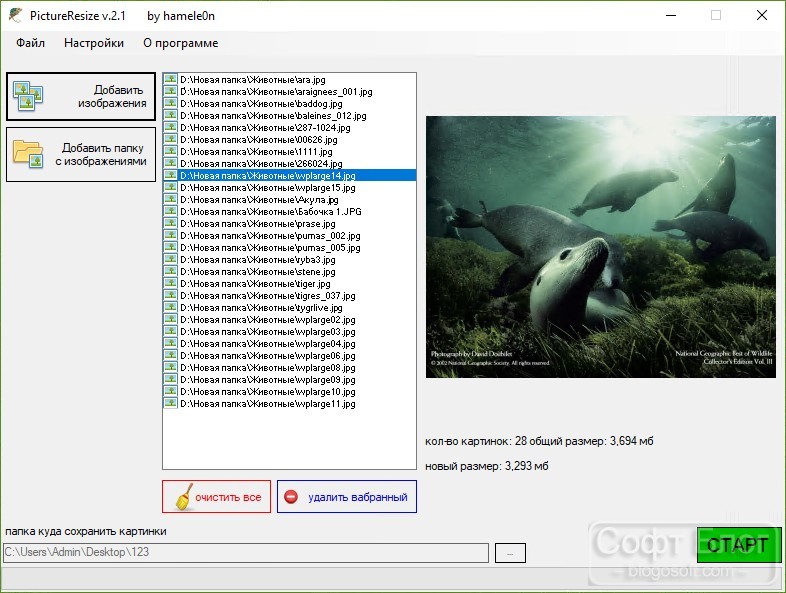The width and height of the screenshot is (786, 593).
Task: Select Акула.jpg in the file list
Action: [x=289, y=200]
